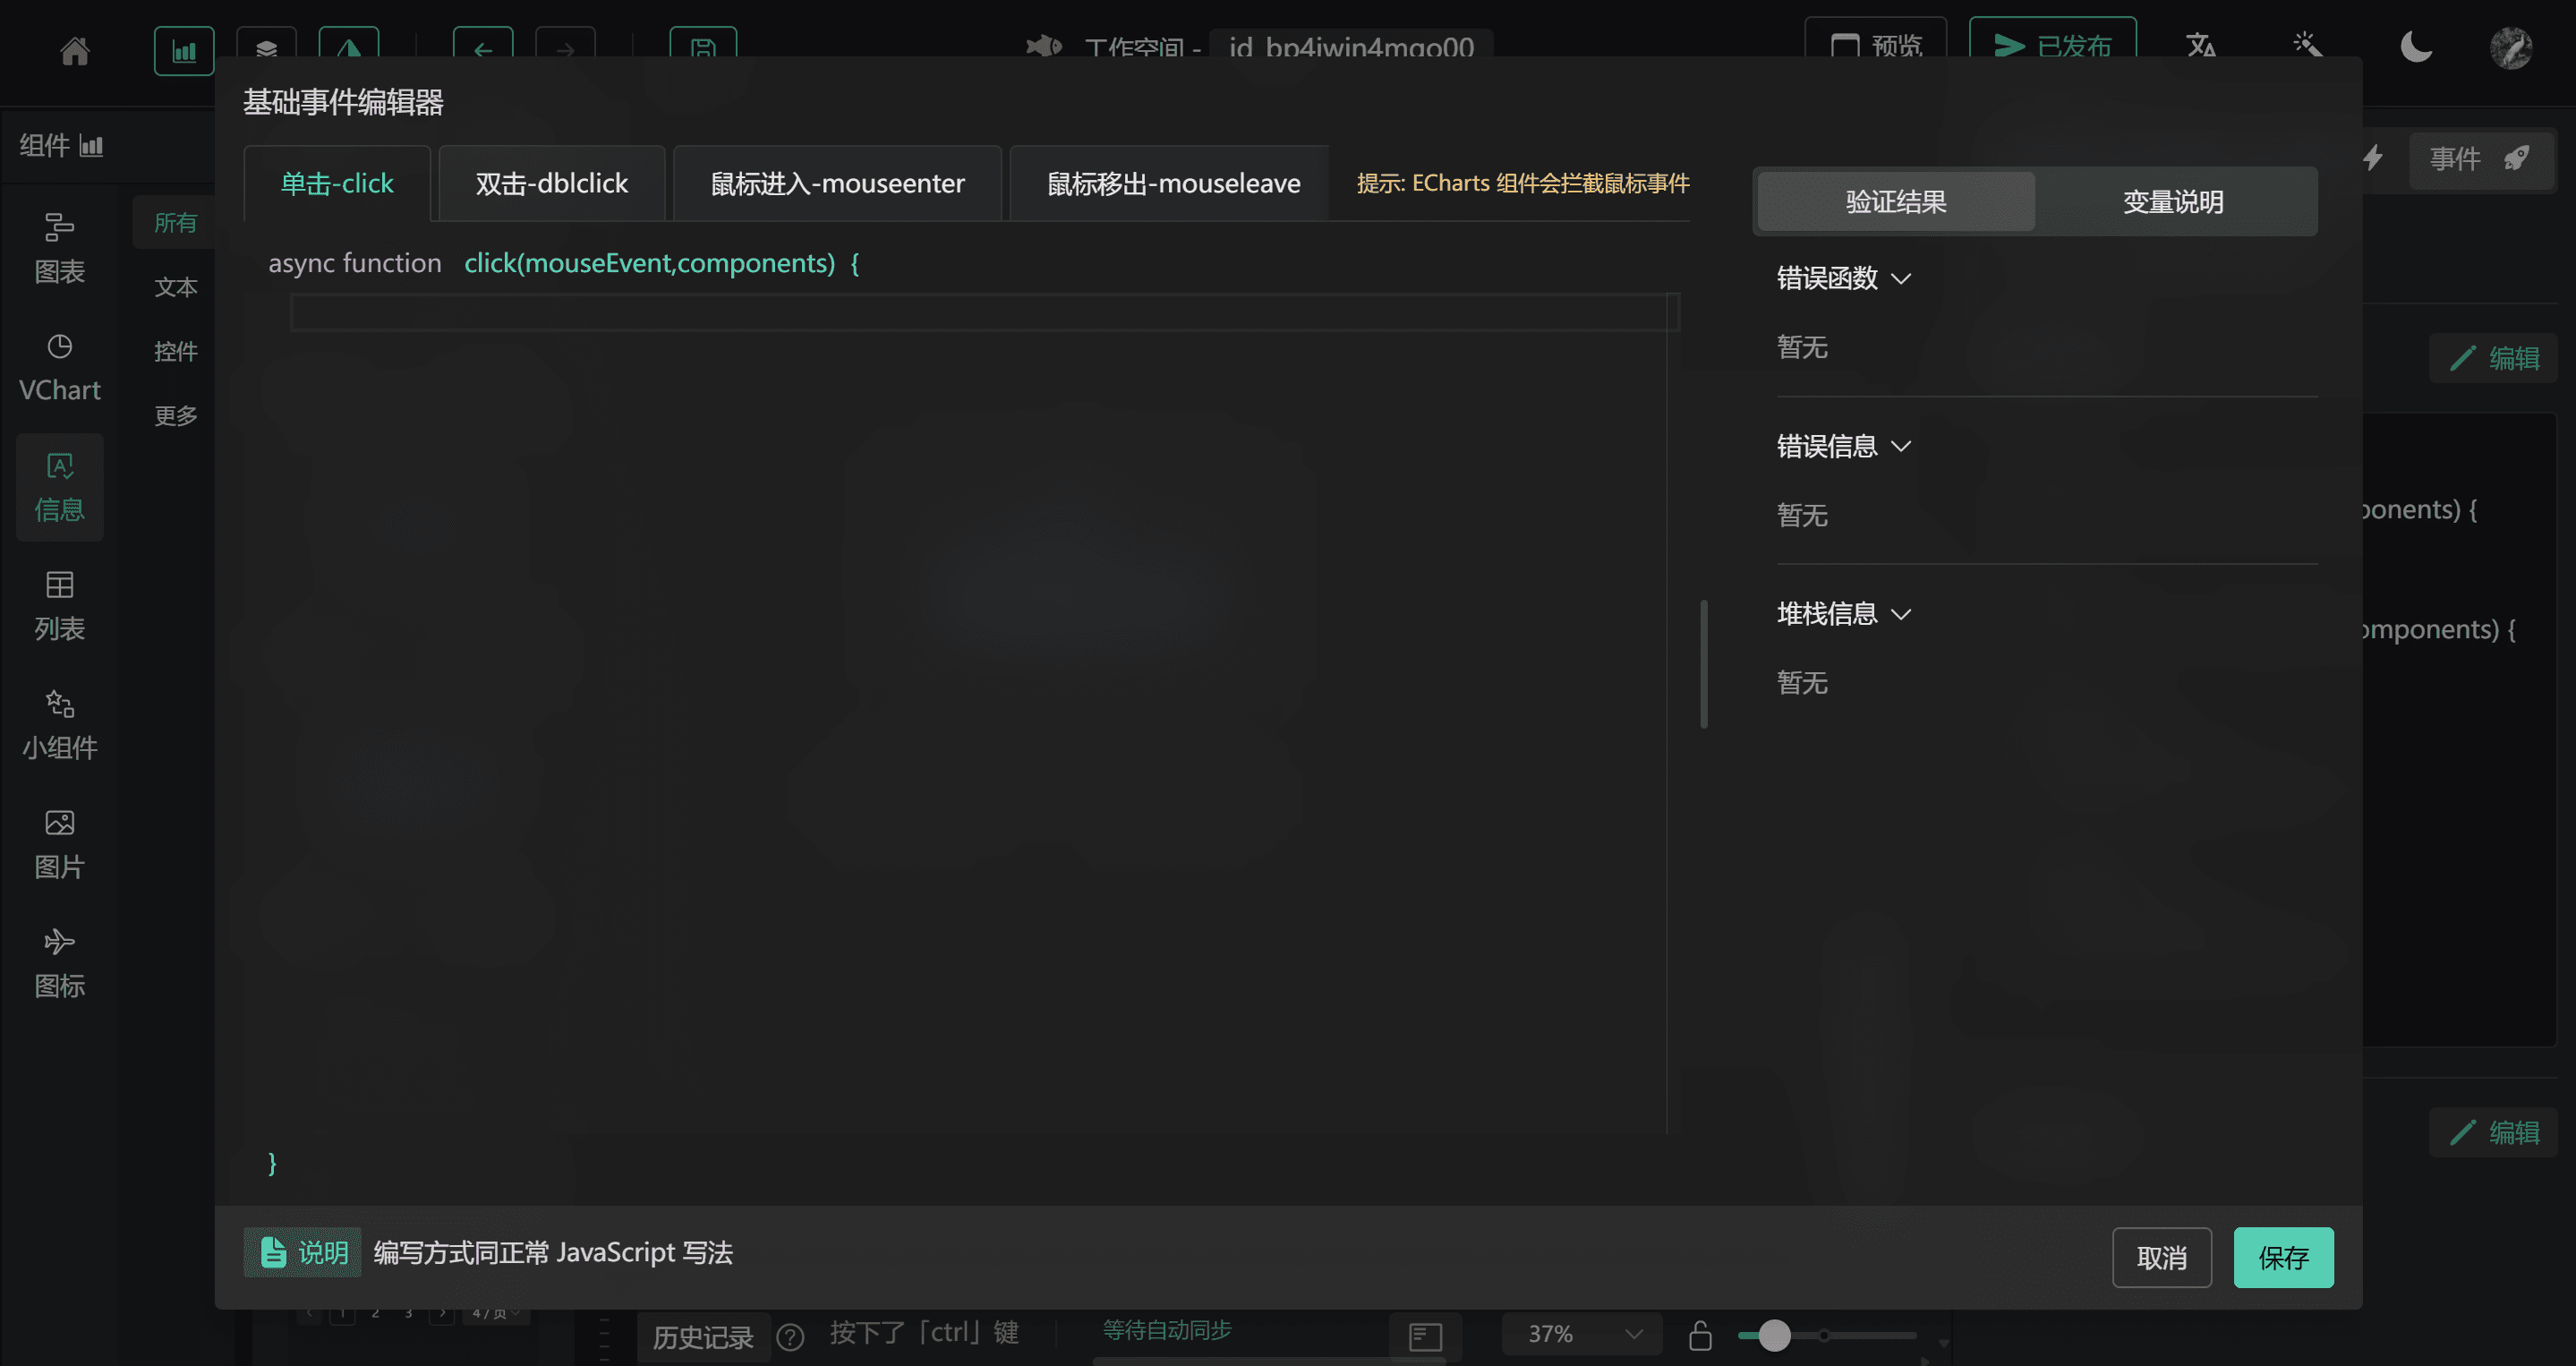Click 预览 preview button
The image size is (2576, 1366).
click(x=1875, y=45)
